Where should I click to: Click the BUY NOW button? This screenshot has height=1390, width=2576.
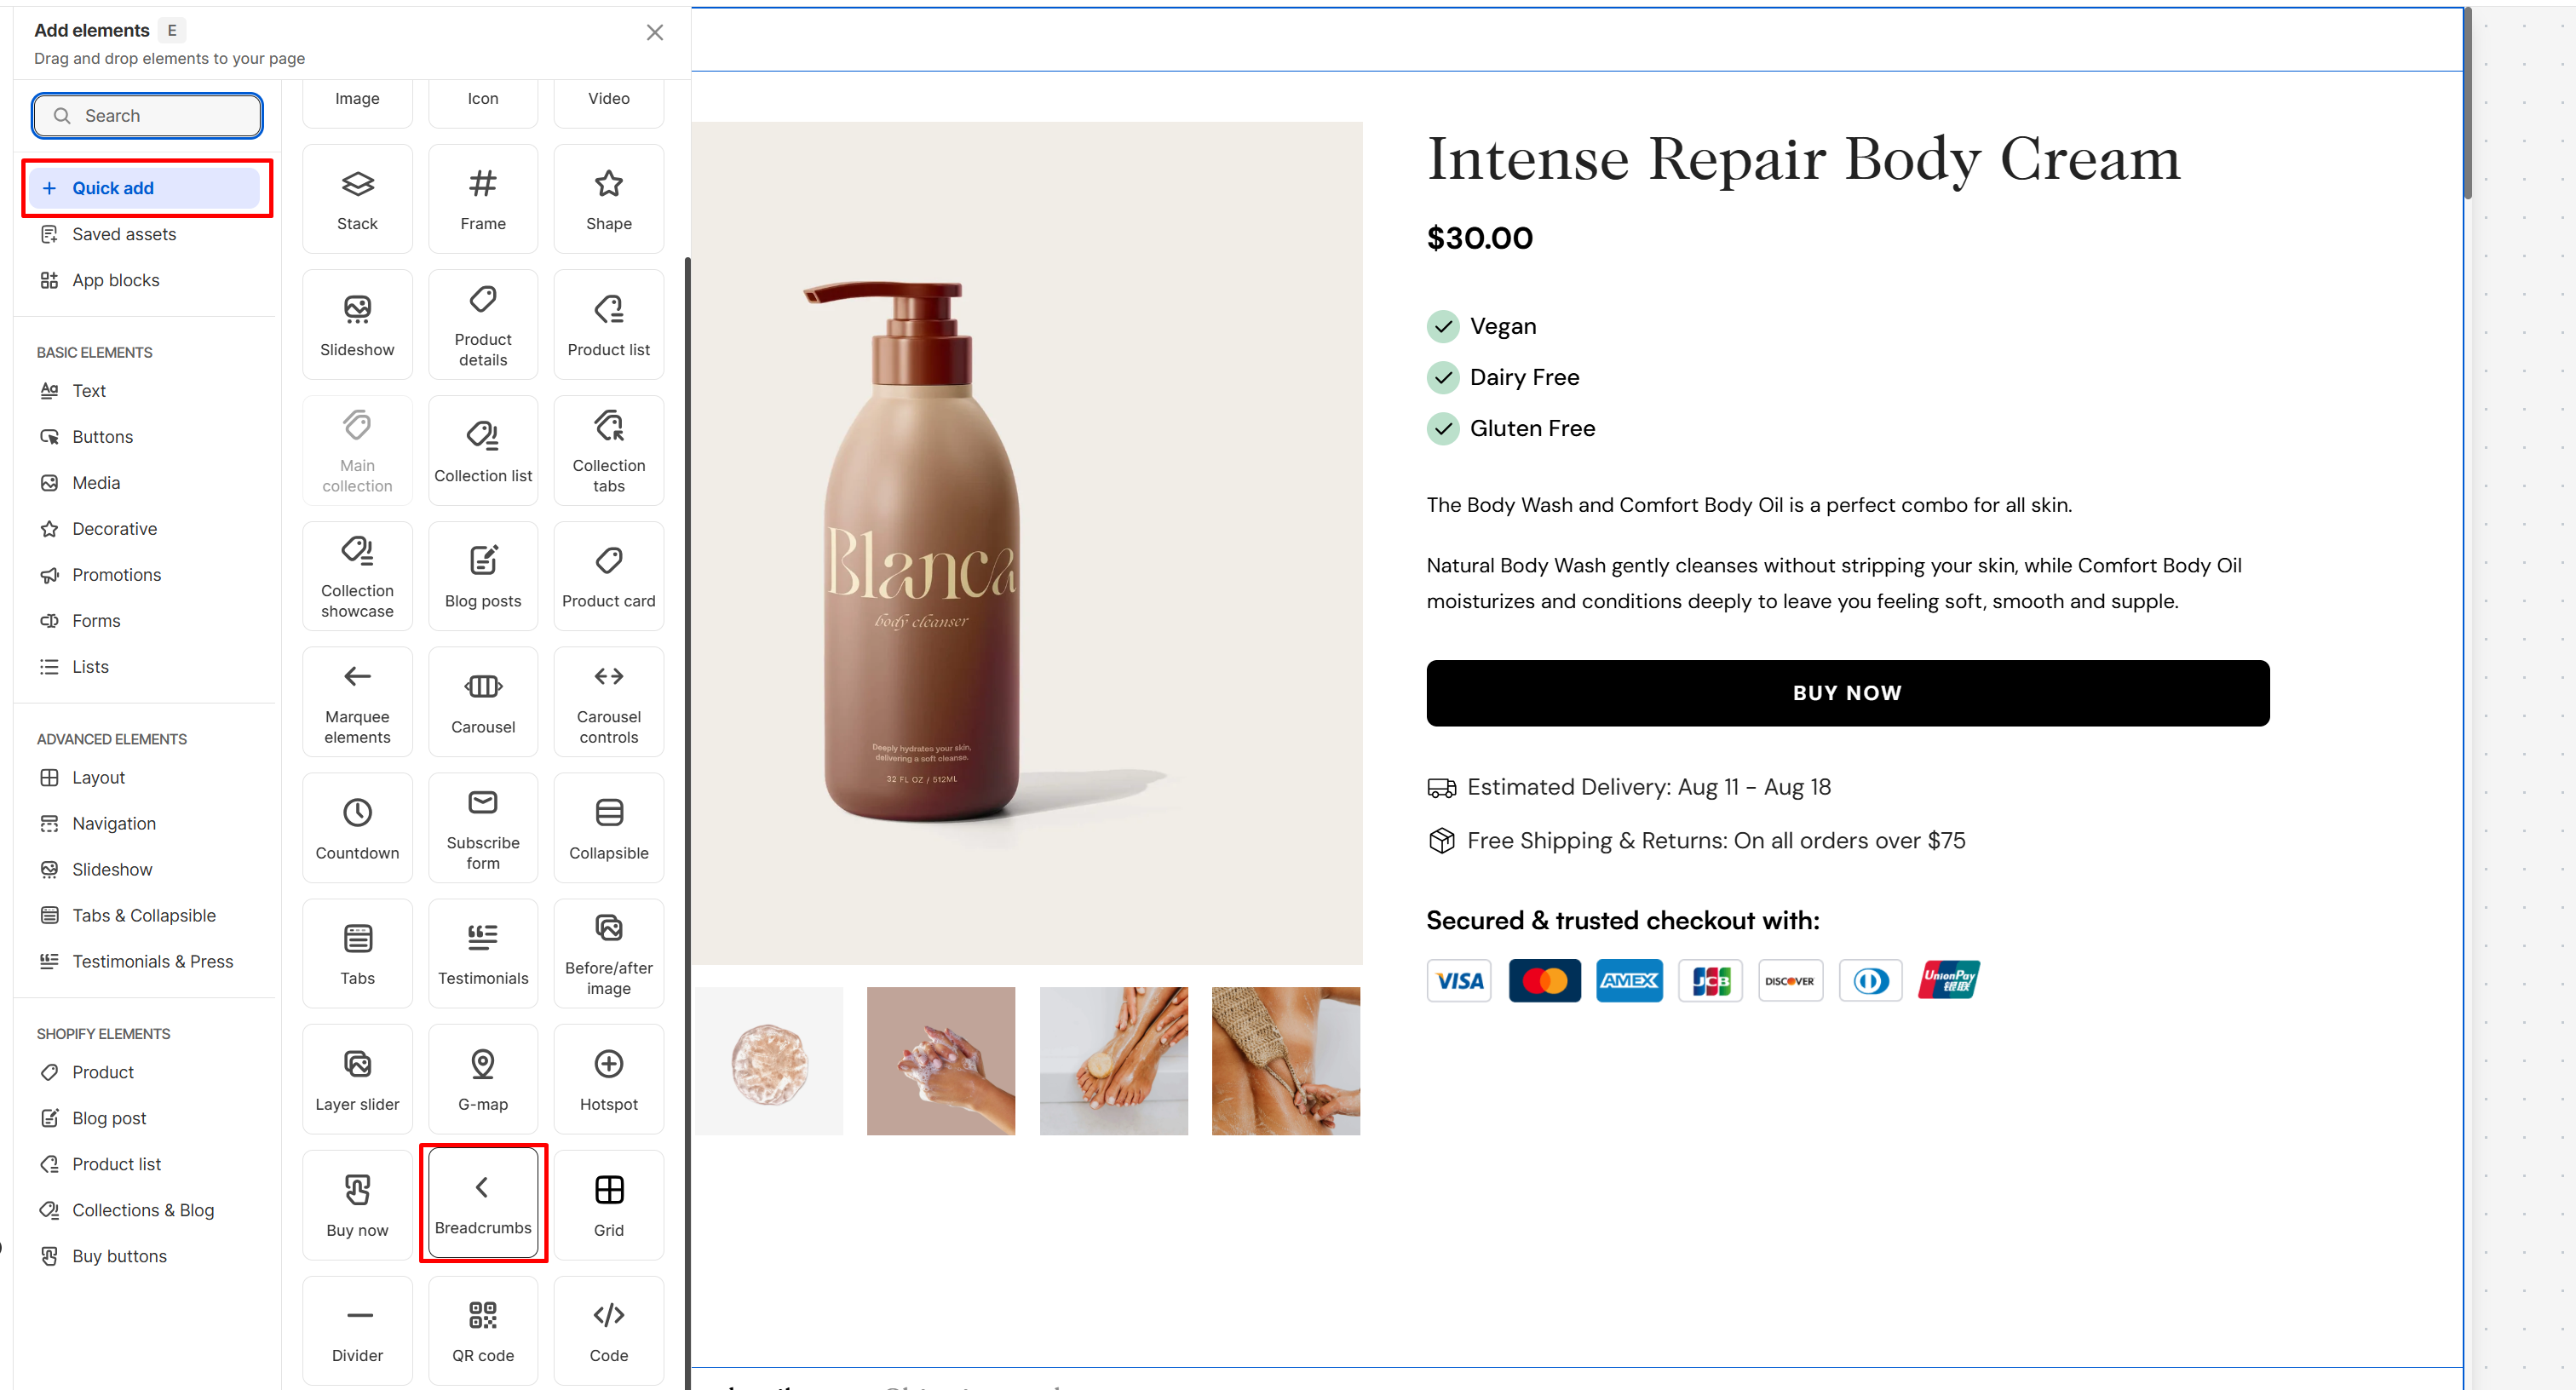1847,693
